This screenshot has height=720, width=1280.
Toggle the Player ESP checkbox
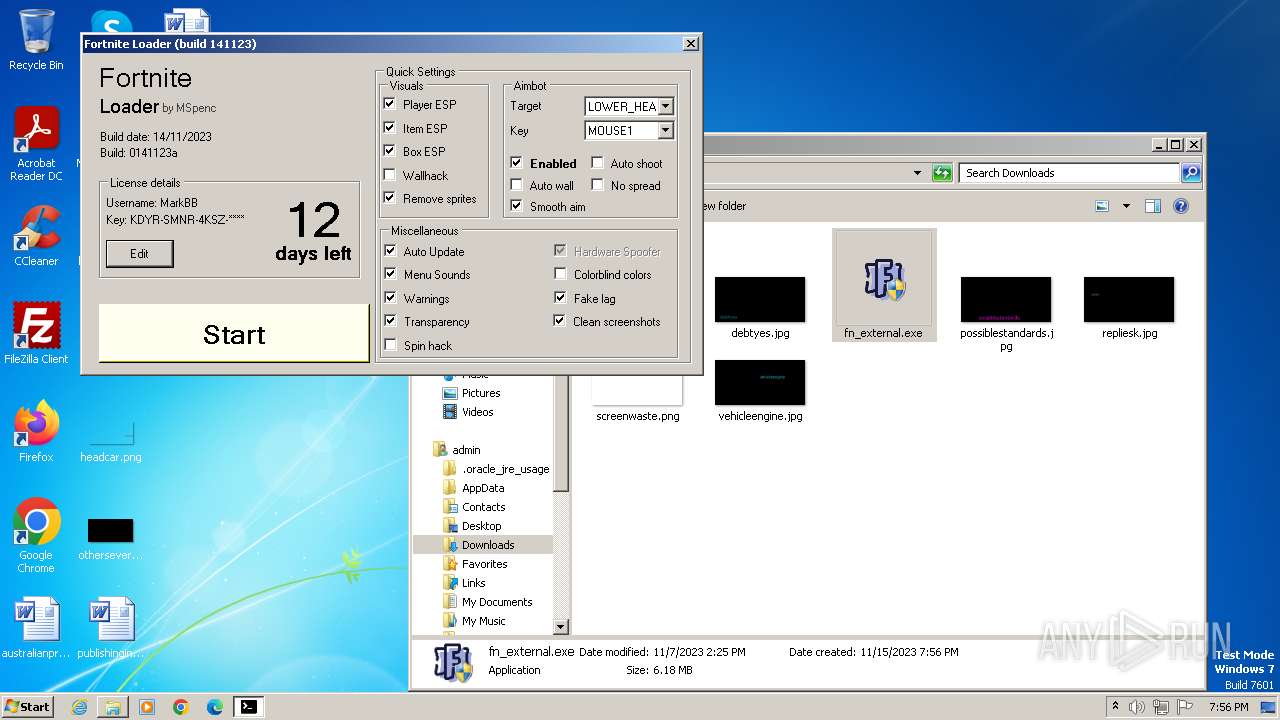390,104
